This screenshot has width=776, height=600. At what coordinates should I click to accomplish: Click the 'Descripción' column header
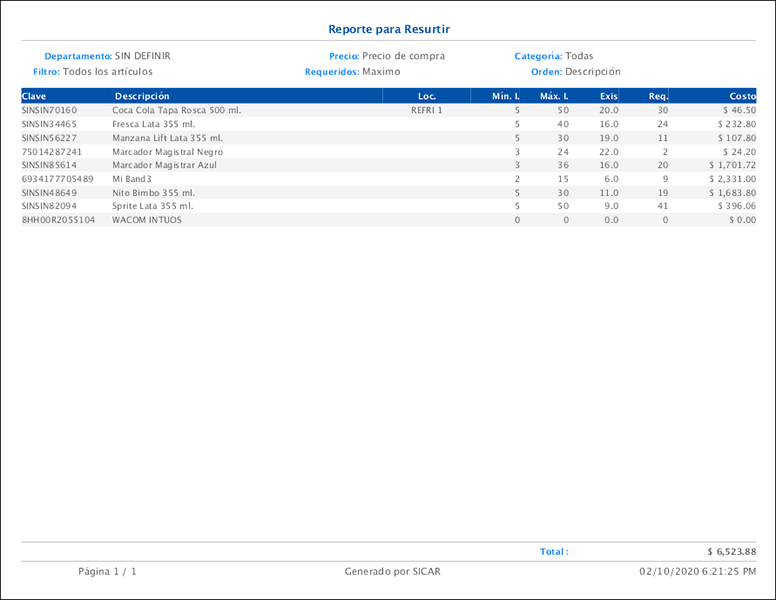142,96
